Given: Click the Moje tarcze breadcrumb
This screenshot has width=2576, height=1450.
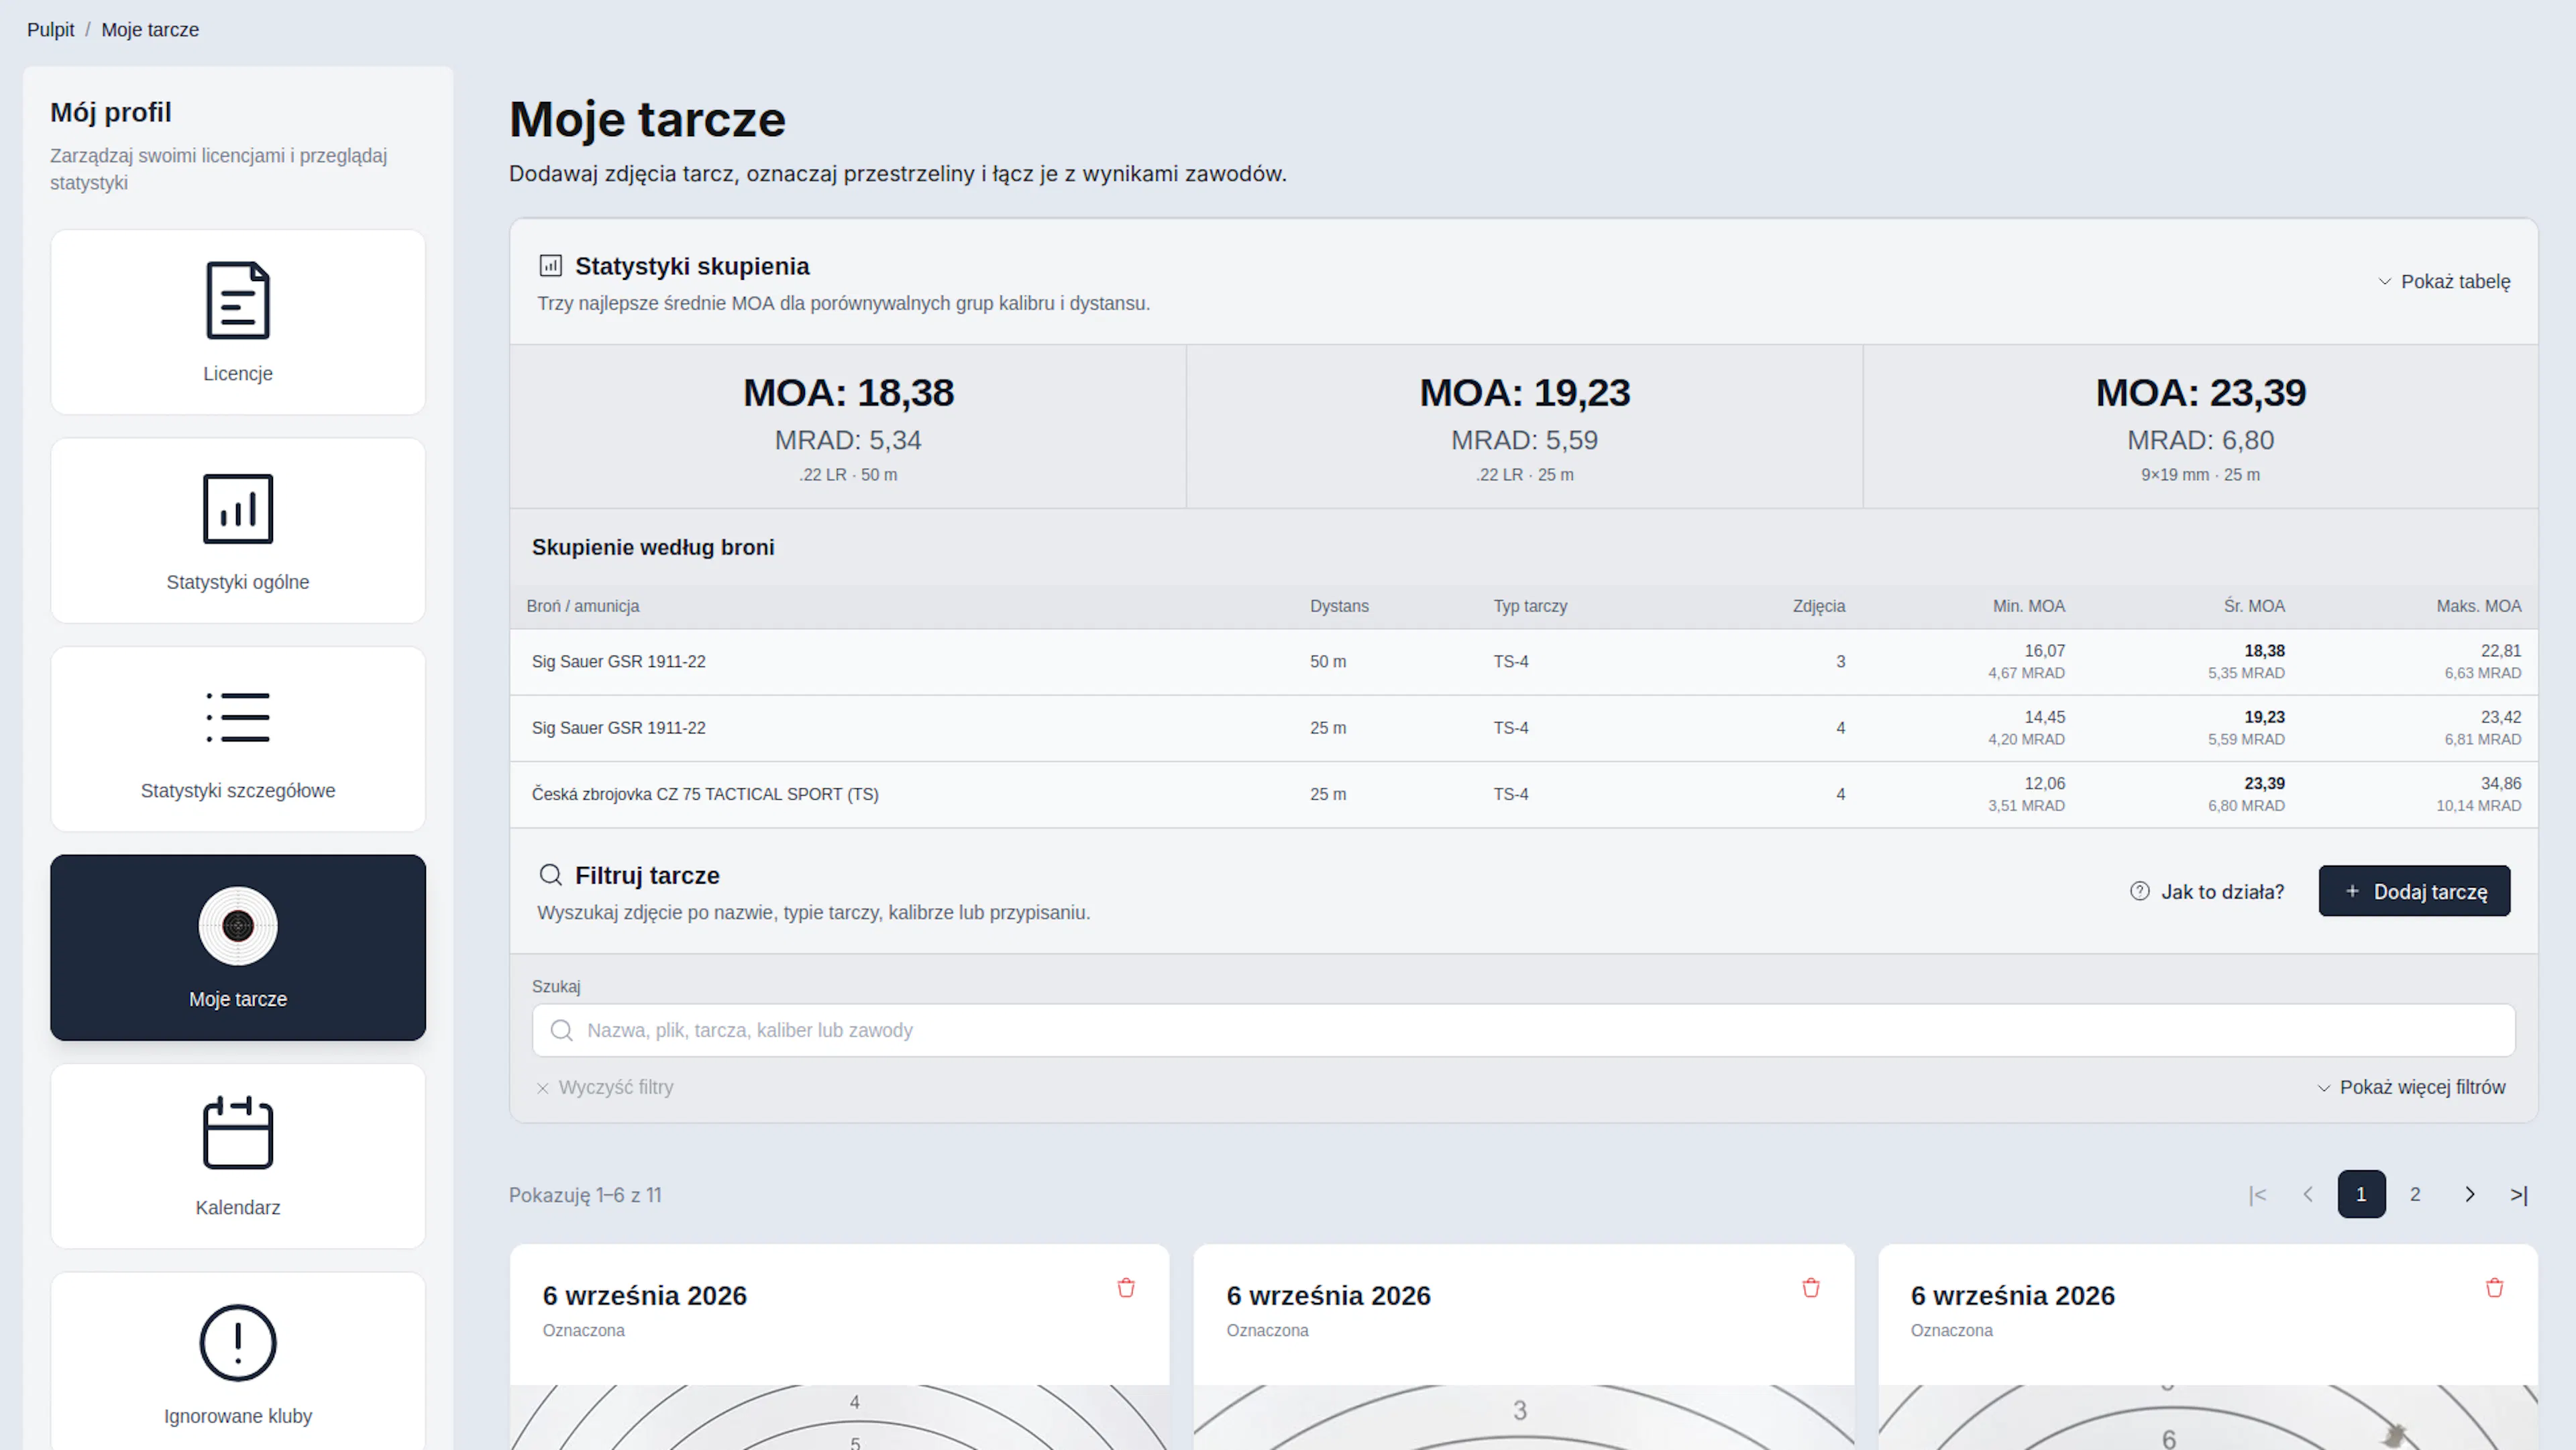Looking at the screenshot, I should click(x=150, y=30).
